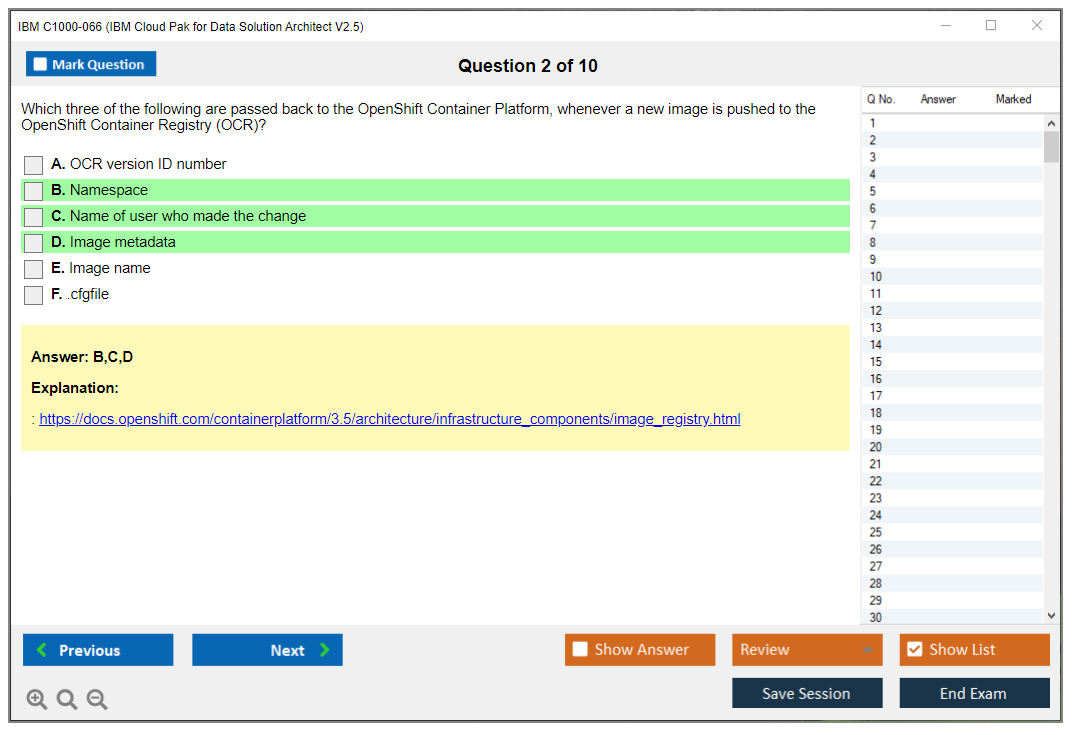Viewport: 1075px width, 735px height.
Task: Go to the Next question
Action: tap(267, 650)
